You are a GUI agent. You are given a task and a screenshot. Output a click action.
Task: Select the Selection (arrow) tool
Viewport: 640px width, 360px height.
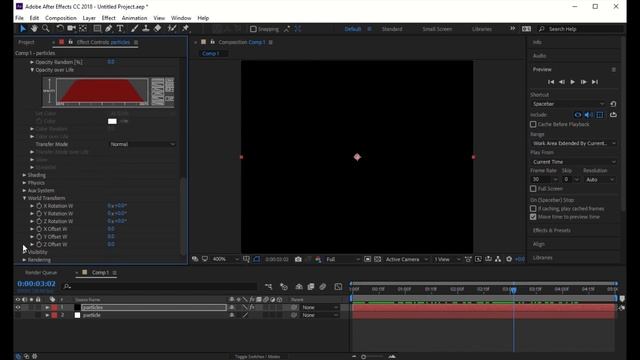22,29
